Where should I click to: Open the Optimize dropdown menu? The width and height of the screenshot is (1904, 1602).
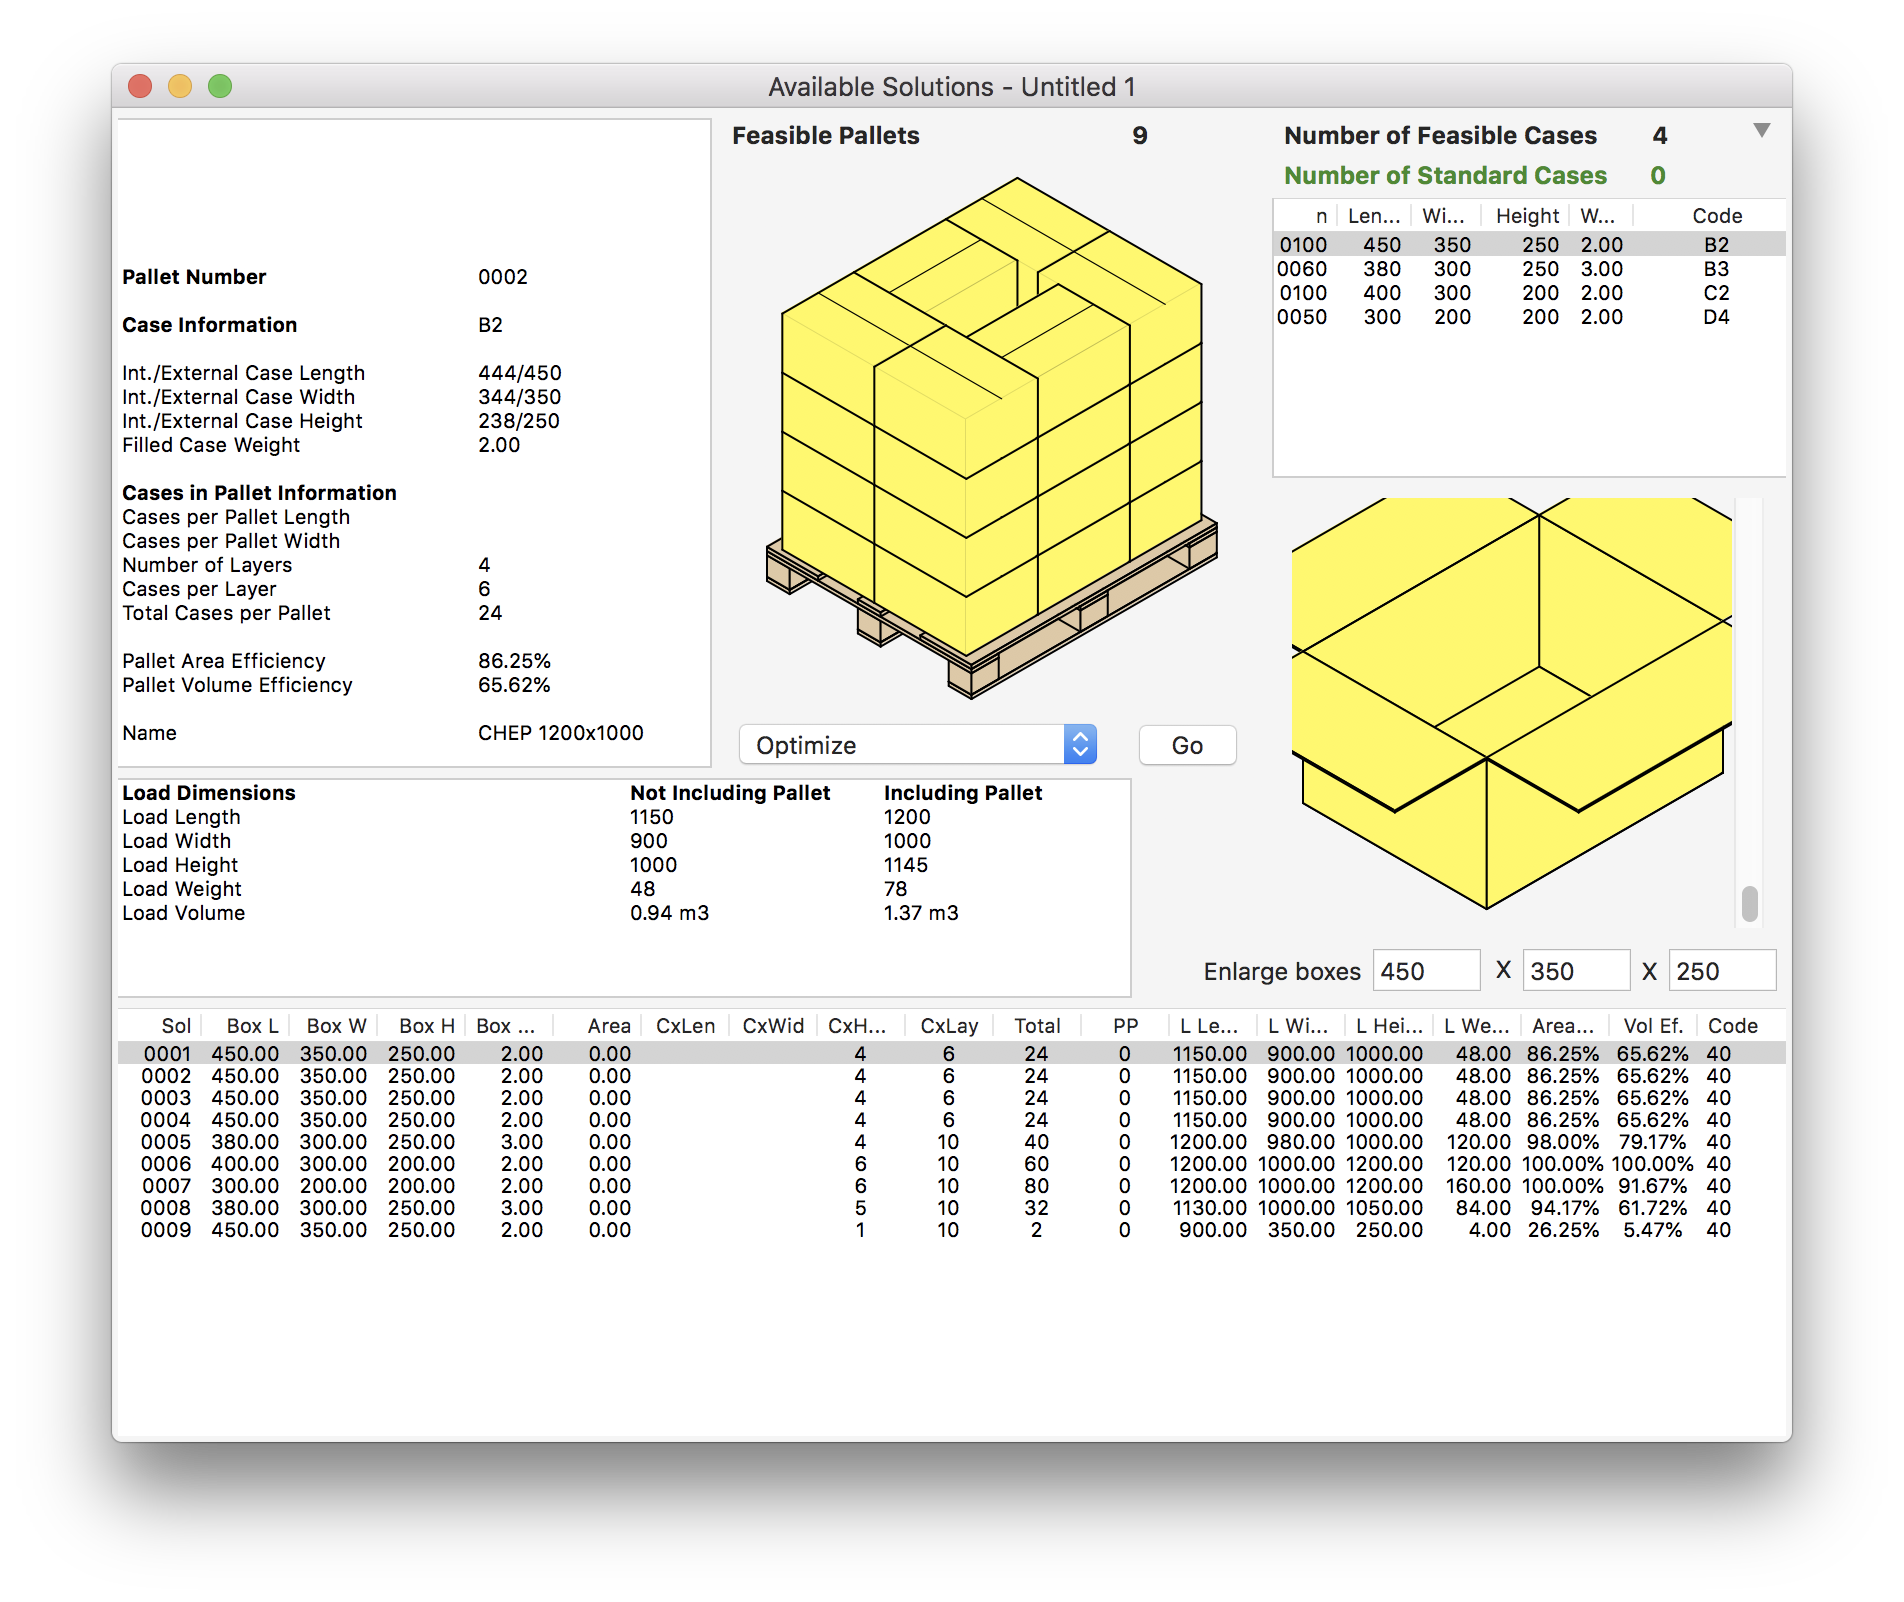pos(917,745)
